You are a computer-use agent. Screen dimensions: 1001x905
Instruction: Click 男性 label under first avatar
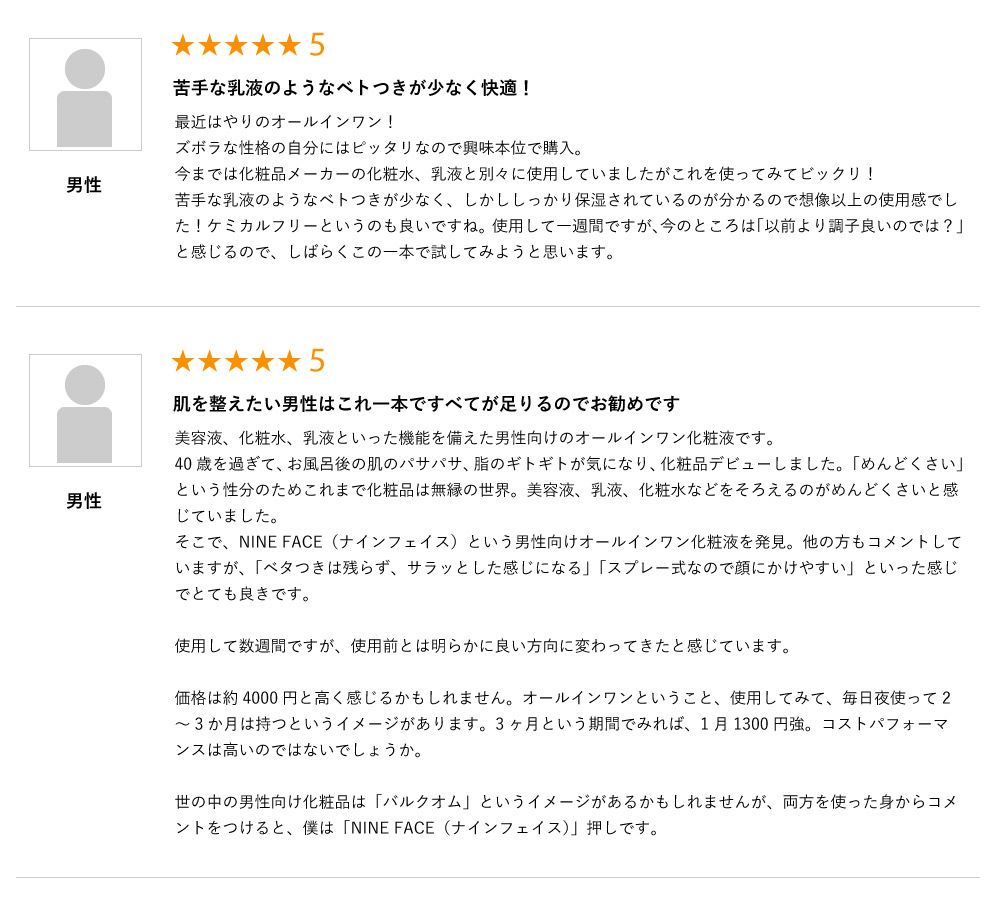(x=84, y=185)
